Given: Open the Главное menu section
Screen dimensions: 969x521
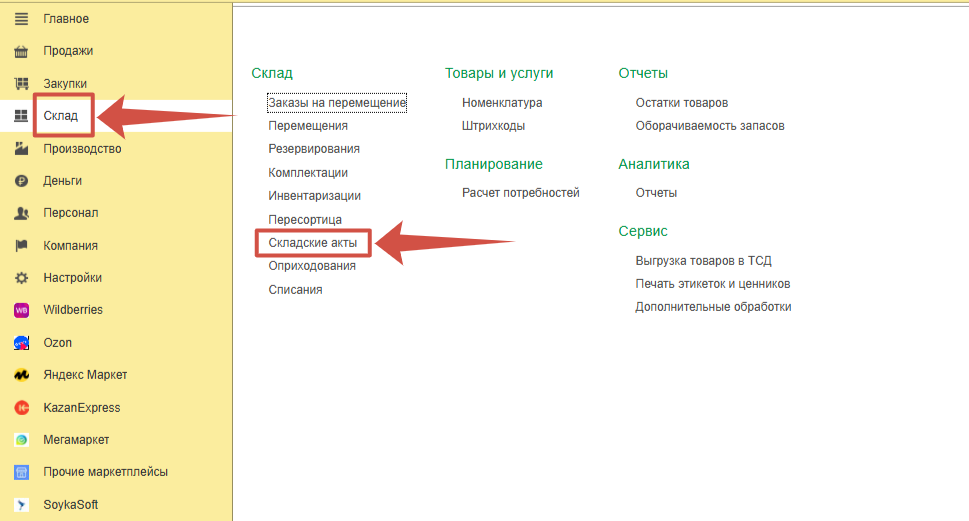Looking at the screenshot, I should coord(66,19).
